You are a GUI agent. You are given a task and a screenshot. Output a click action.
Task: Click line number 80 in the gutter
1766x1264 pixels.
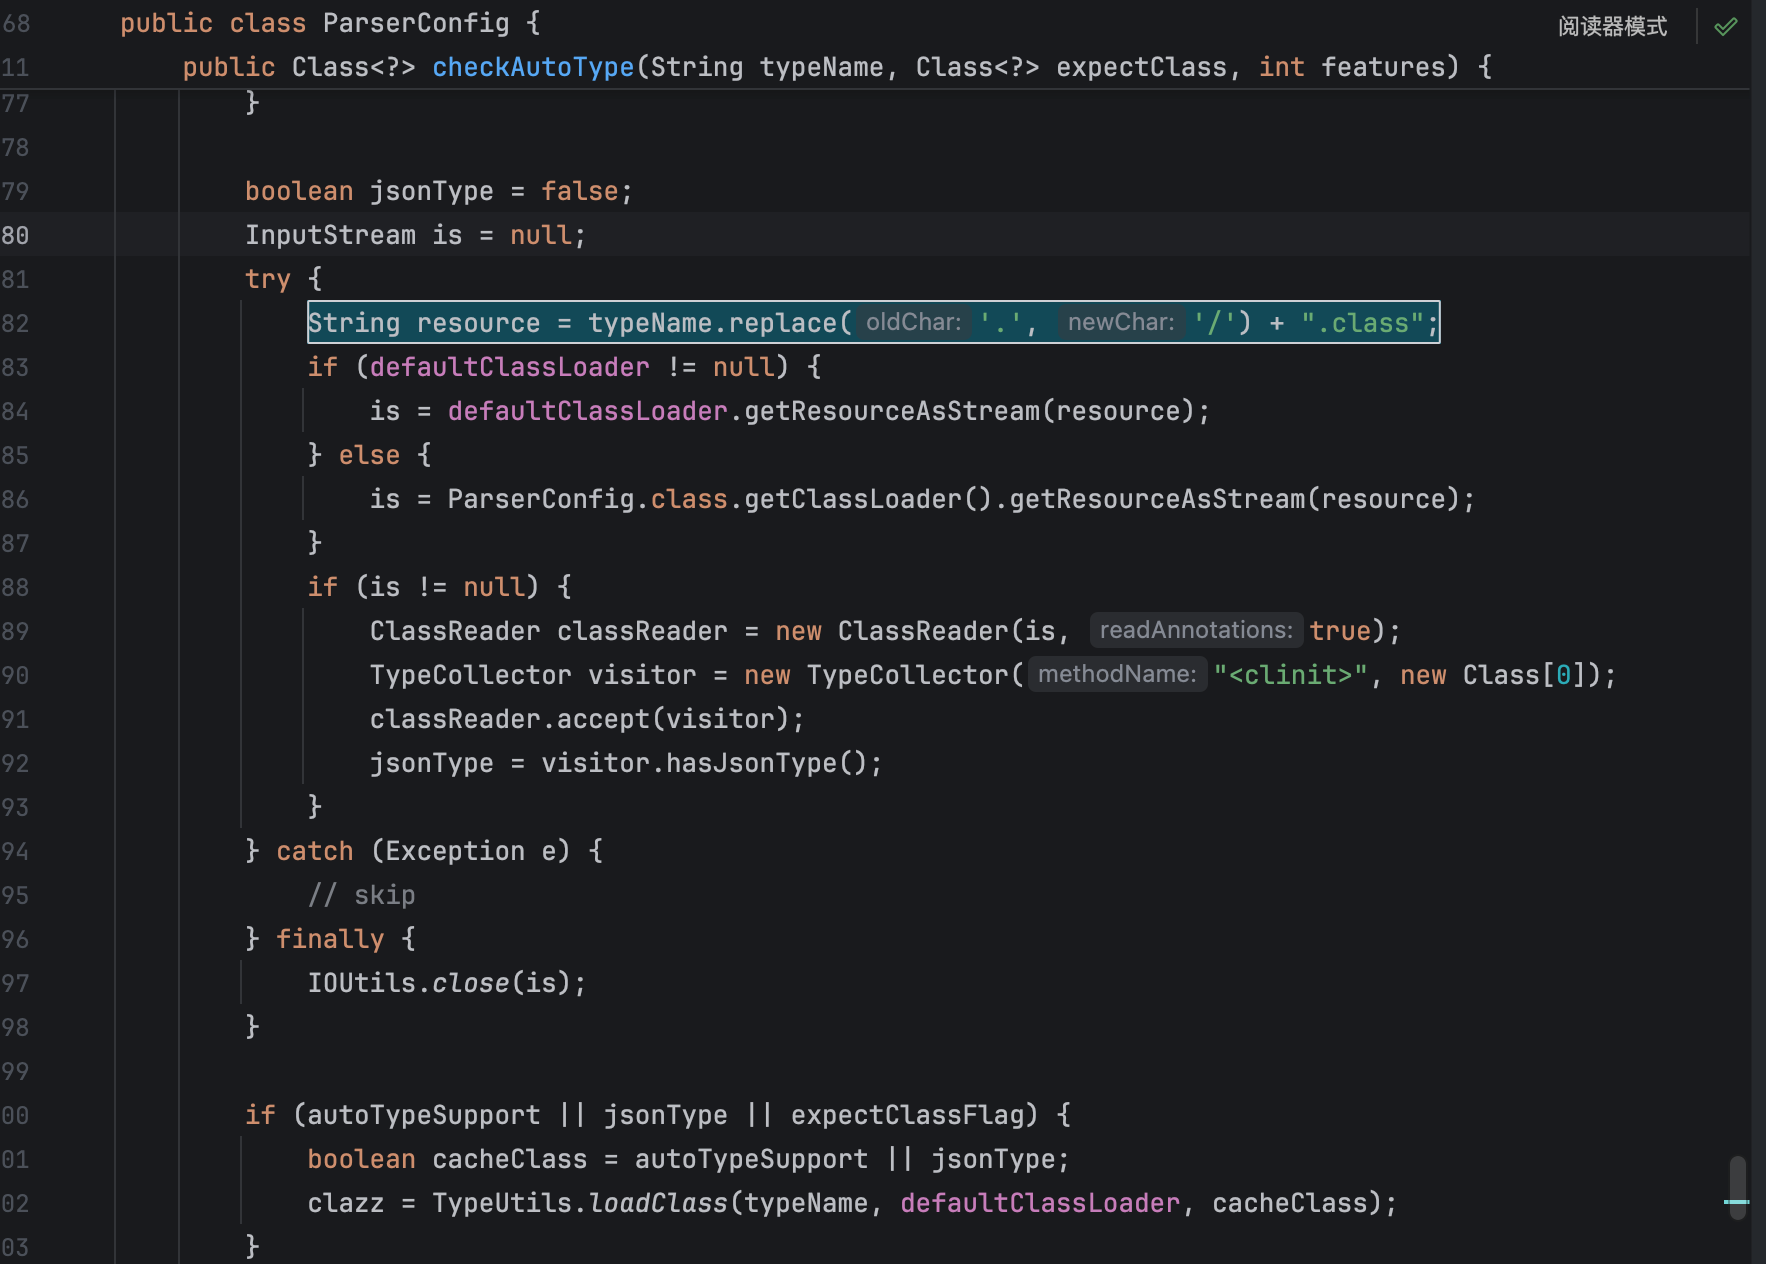[x=15, y=235]
